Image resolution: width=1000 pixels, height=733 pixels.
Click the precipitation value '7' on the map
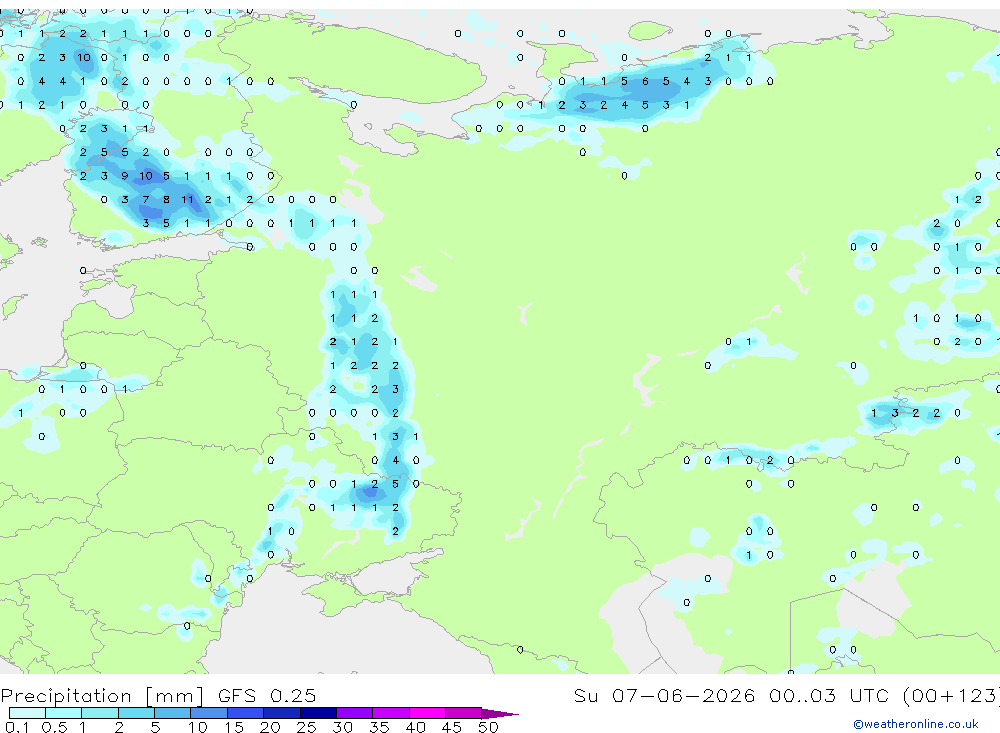[146, 200]
